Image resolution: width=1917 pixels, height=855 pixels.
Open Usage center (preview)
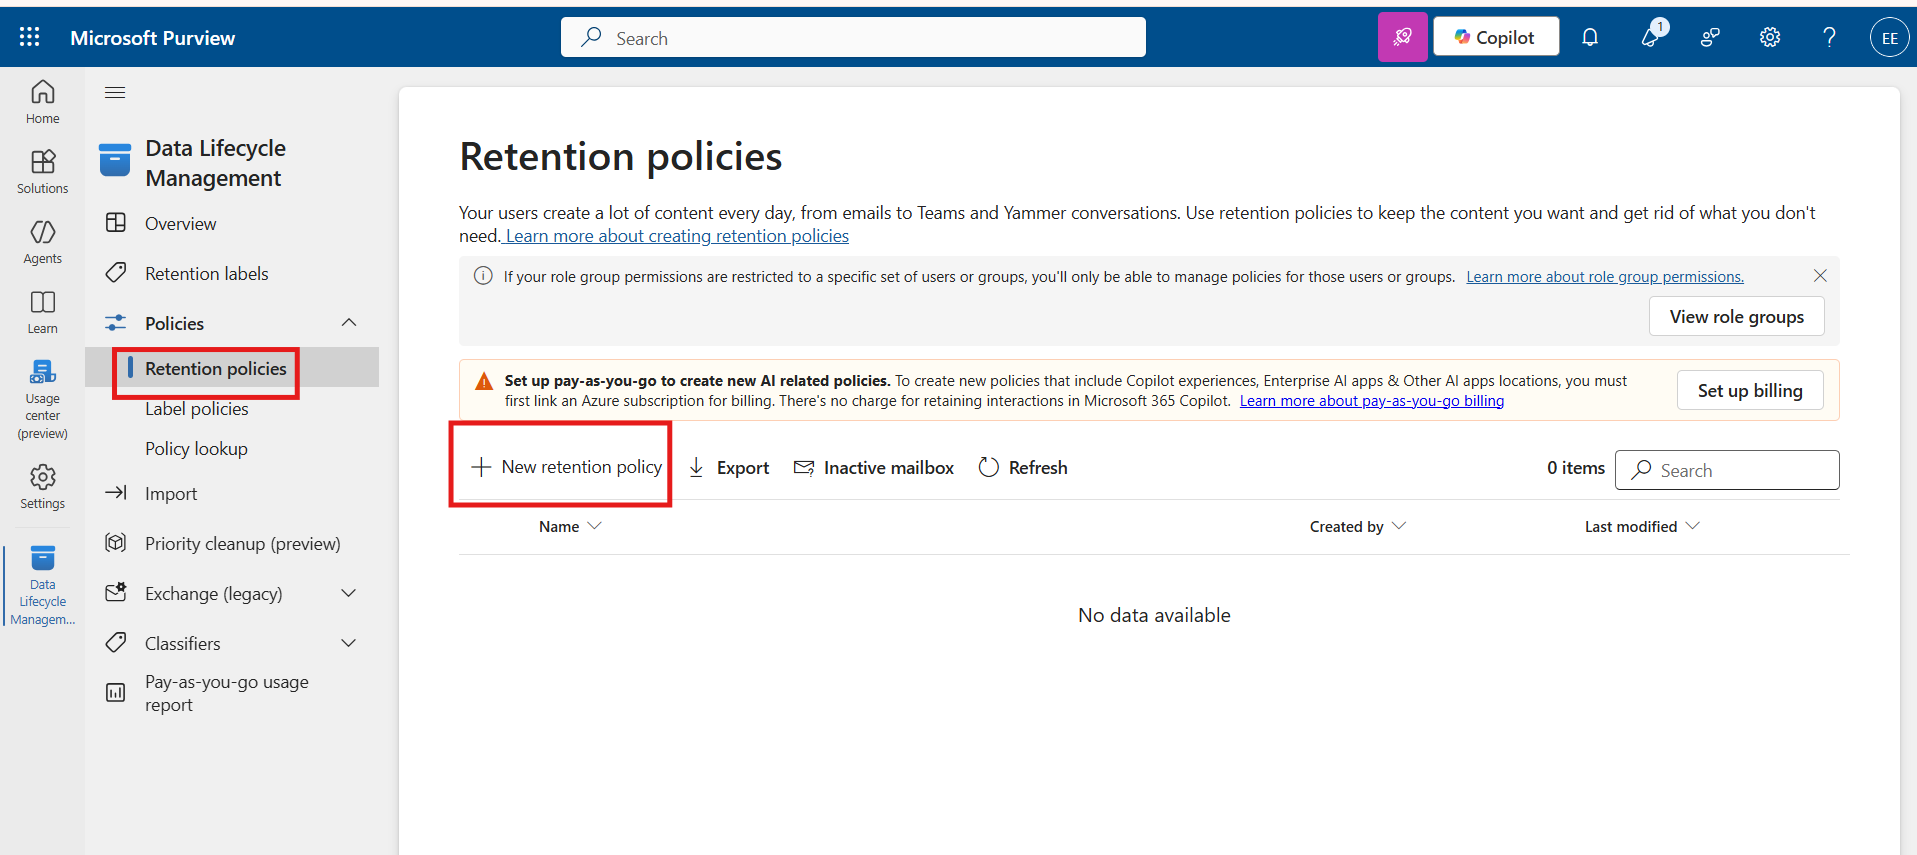[x=42, y=400]
